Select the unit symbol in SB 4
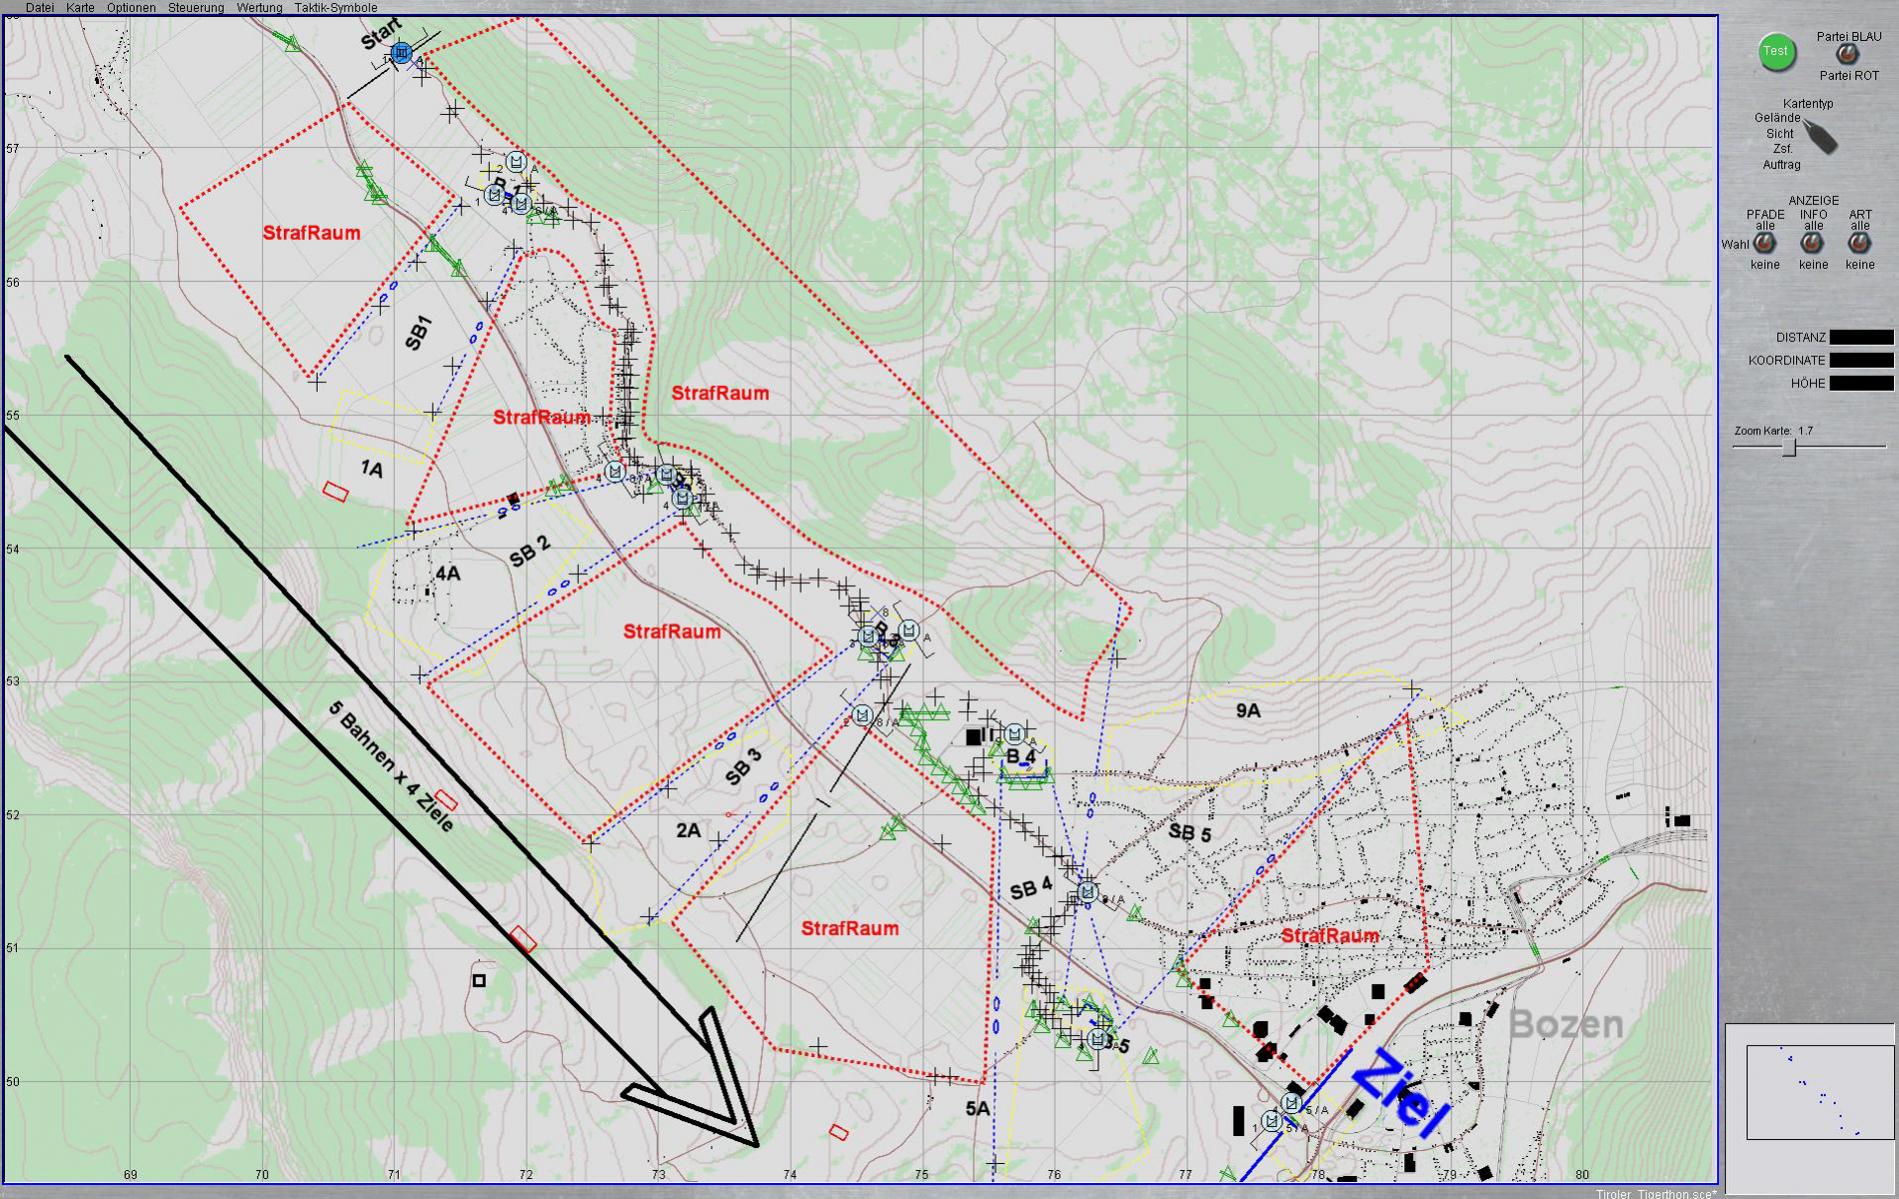The height and width of the screenshot is (1199, 1899). (x=1088, y=891)
